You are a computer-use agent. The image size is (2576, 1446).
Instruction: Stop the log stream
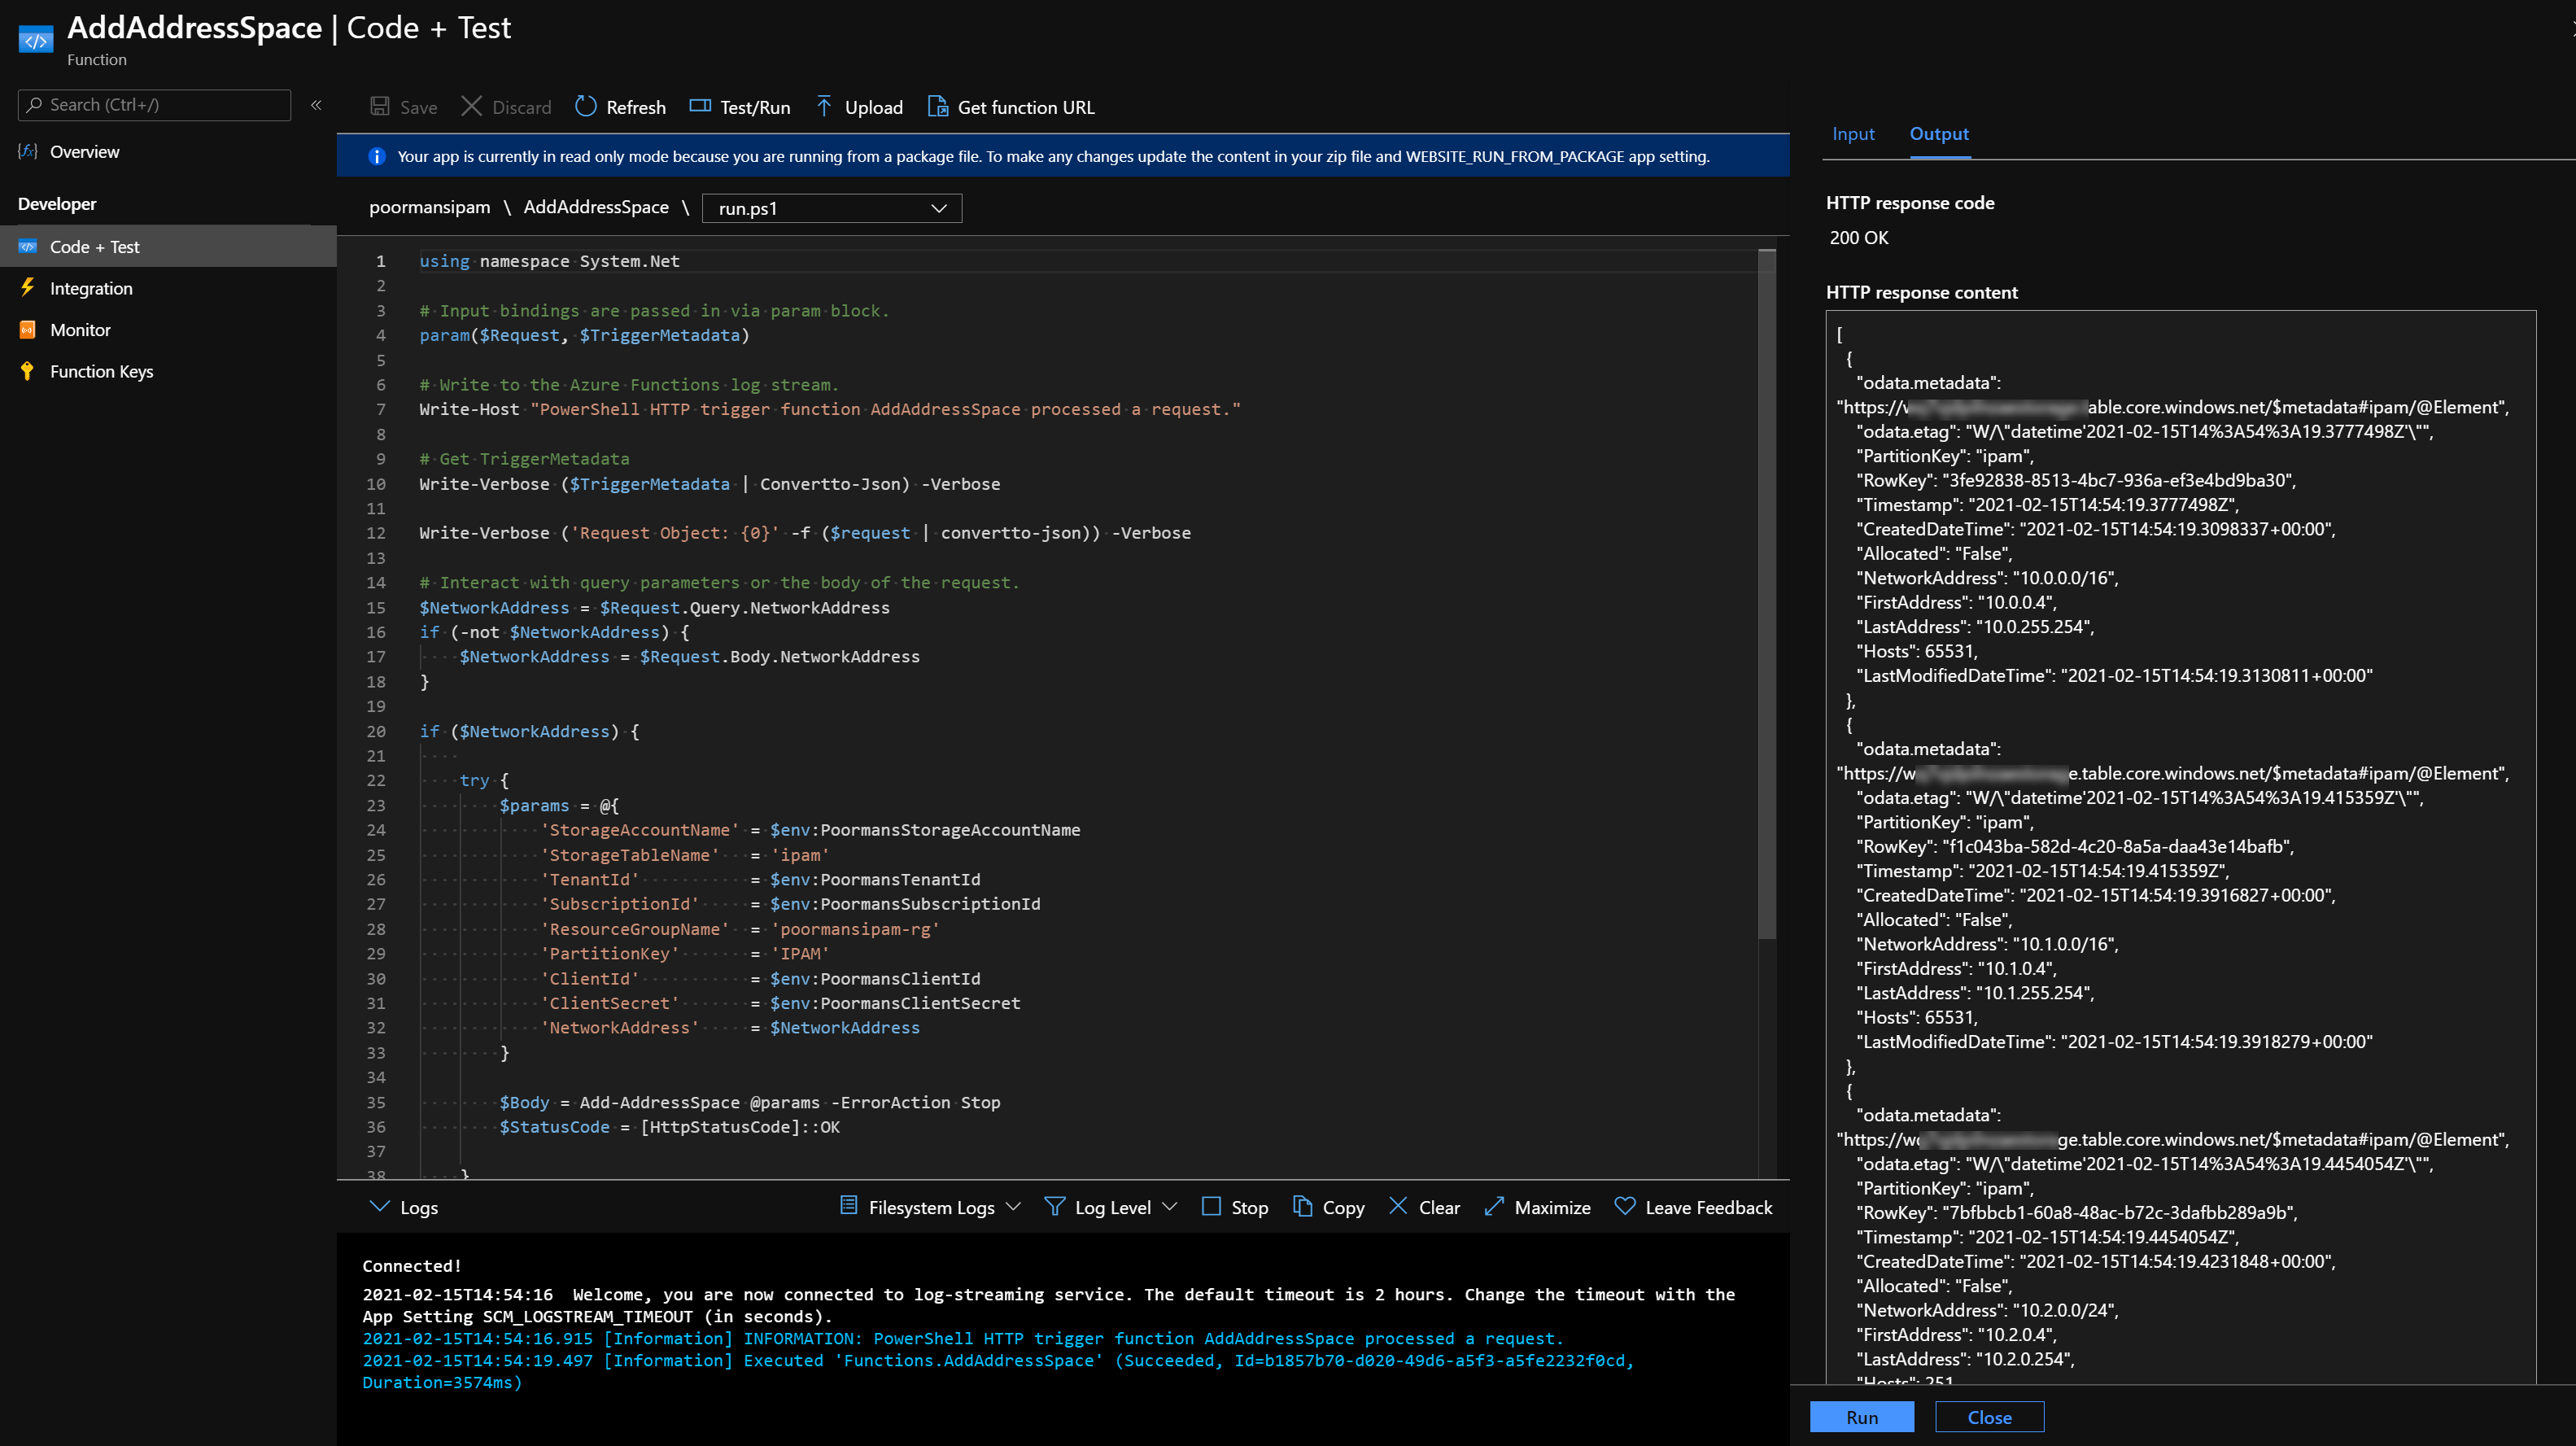1234,1207
